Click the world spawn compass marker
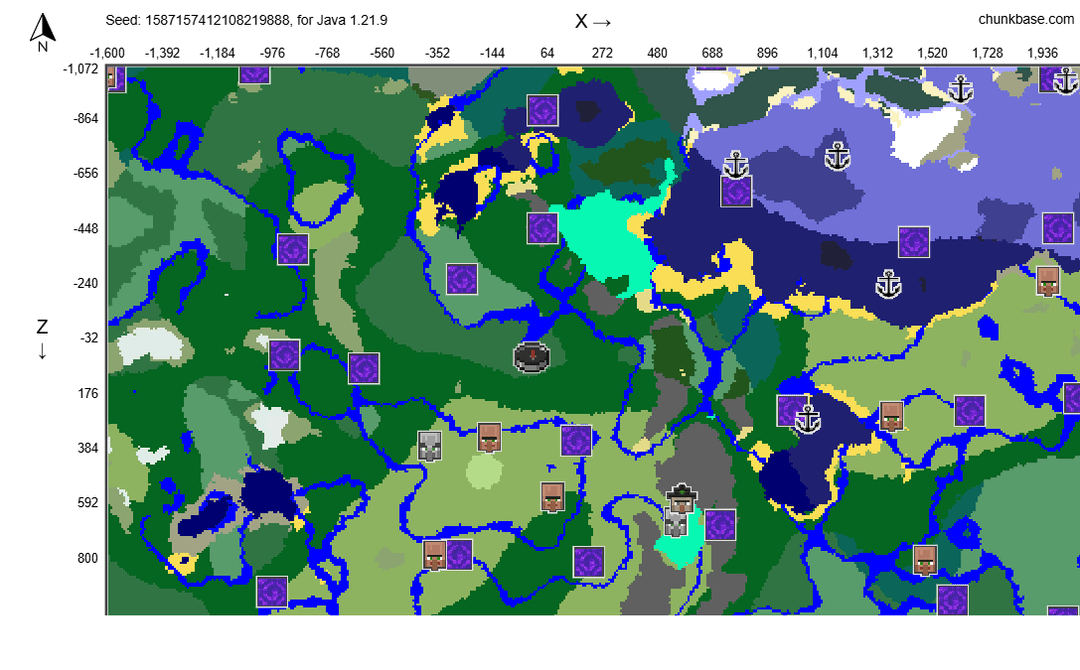 [x=531, y=357]
